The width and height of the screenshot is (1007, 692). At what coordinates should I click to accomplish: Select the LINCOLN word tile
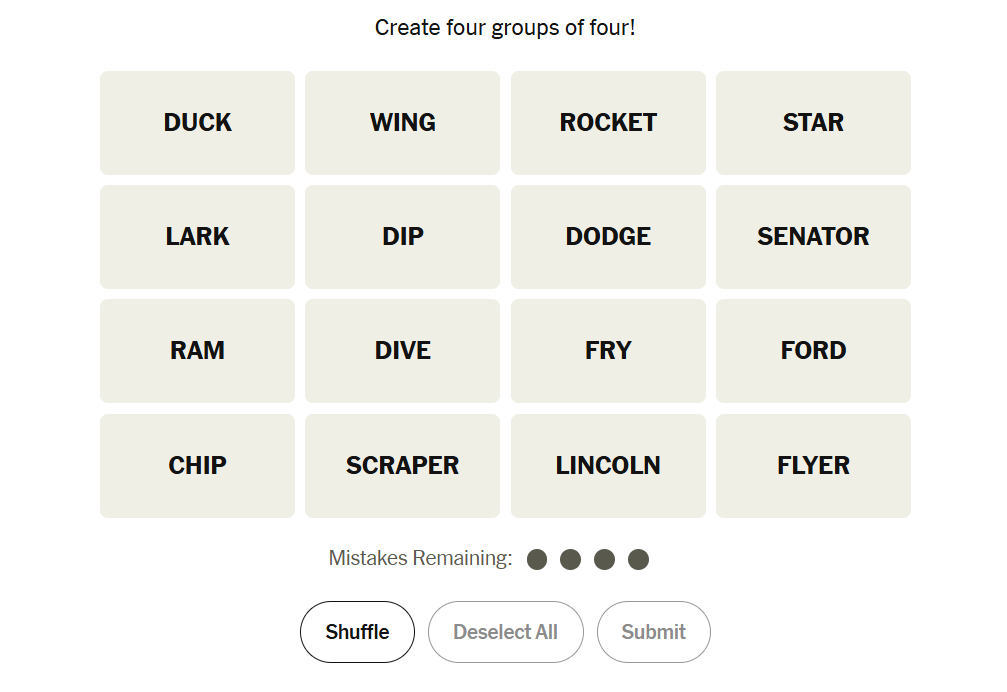click(608, 466)
